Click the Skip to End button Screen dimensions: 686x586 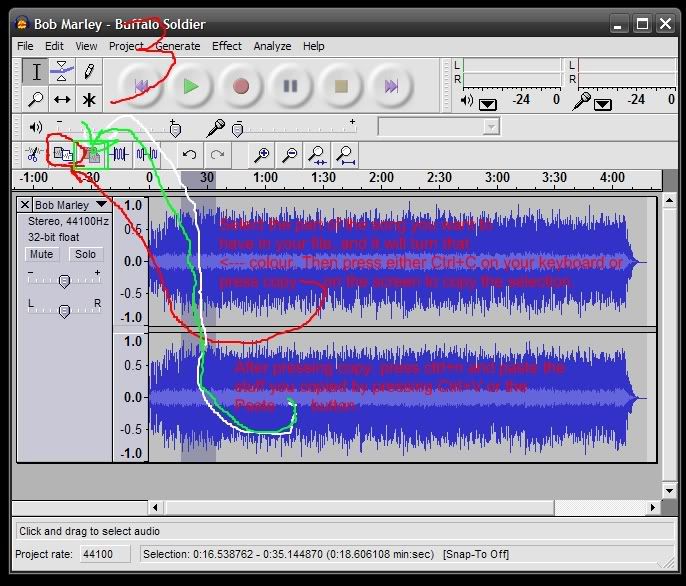(391, 86)
